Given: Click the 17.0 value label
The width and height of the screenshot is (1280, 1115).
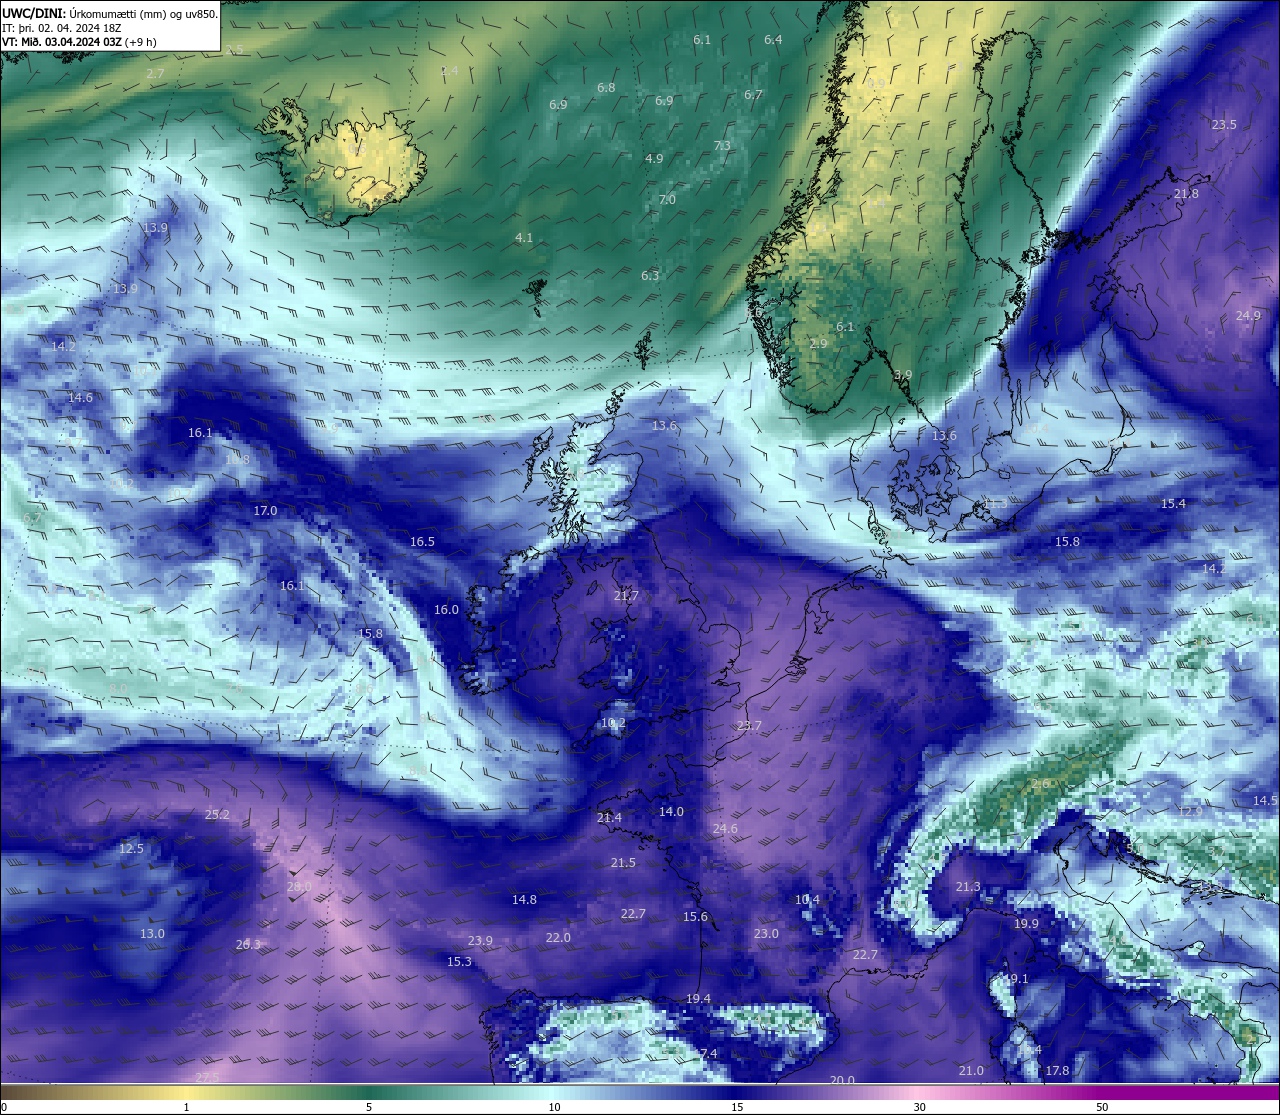Looking at the screenshot, I should point(265,511).
